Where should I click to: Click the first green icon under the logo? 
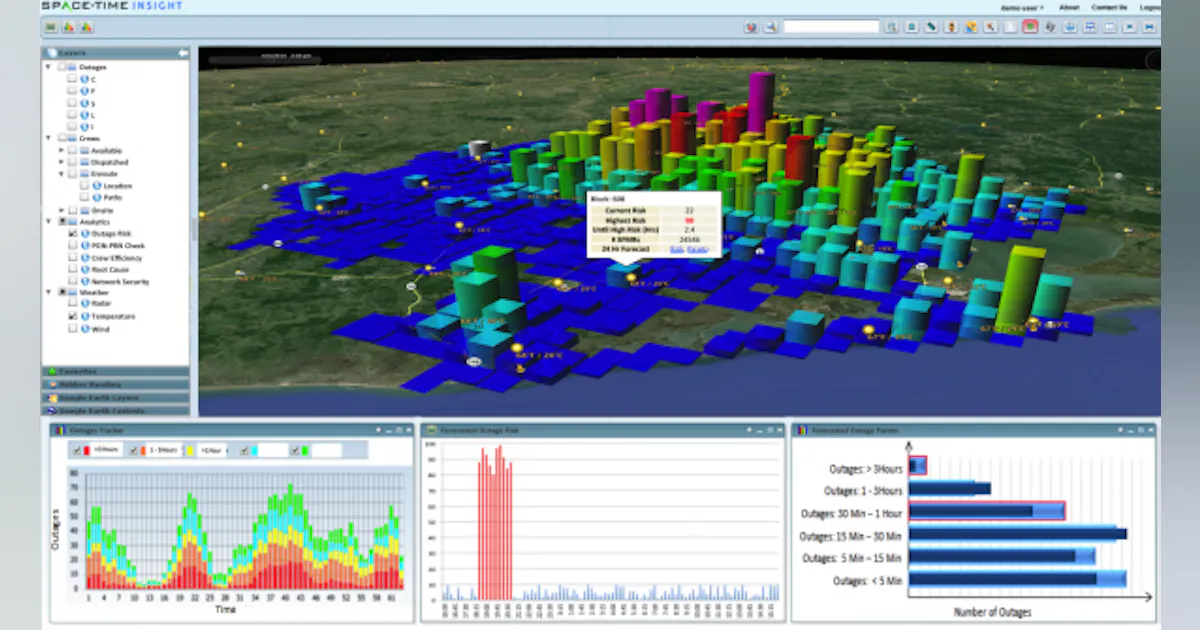[x=50, y=27]
